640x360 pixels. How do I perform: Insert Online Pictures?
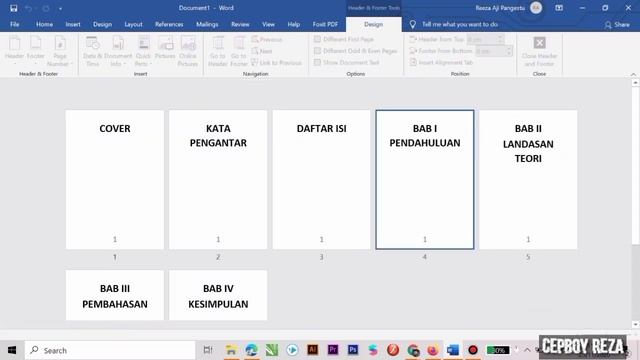tap(188, 51)
